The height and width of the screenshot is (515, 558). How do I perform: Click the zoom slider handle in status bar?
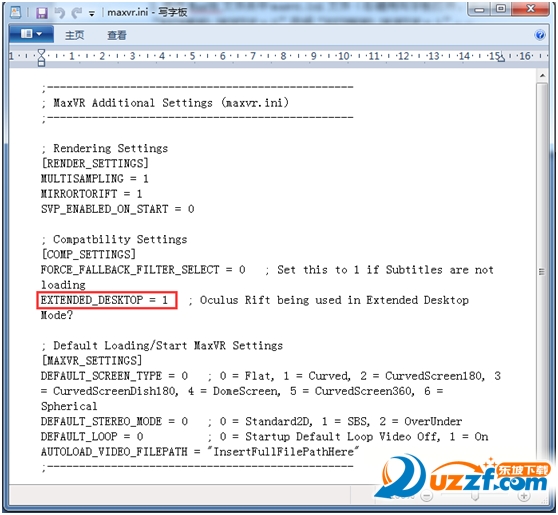point(475,496)
